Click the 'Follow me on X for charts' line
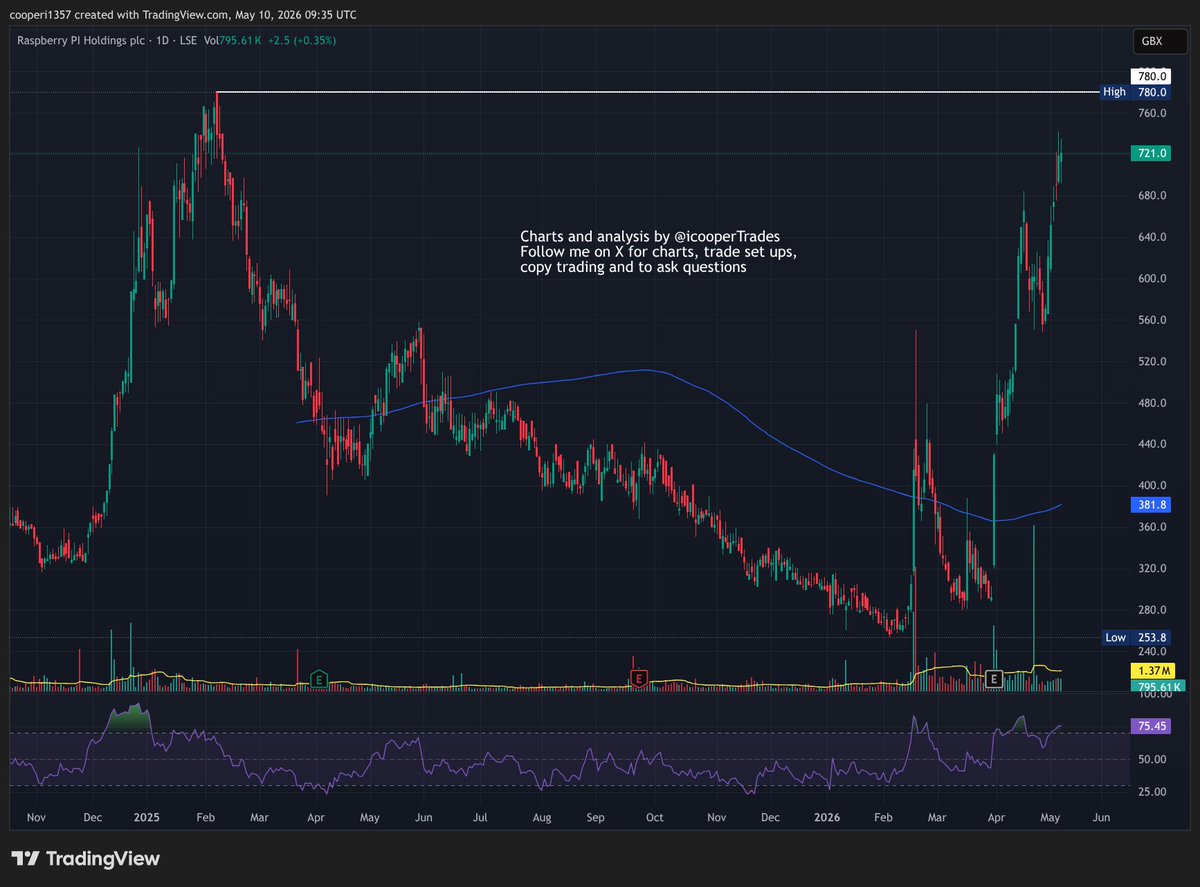Screen dimensions: 1200x887 click(658, 252)
